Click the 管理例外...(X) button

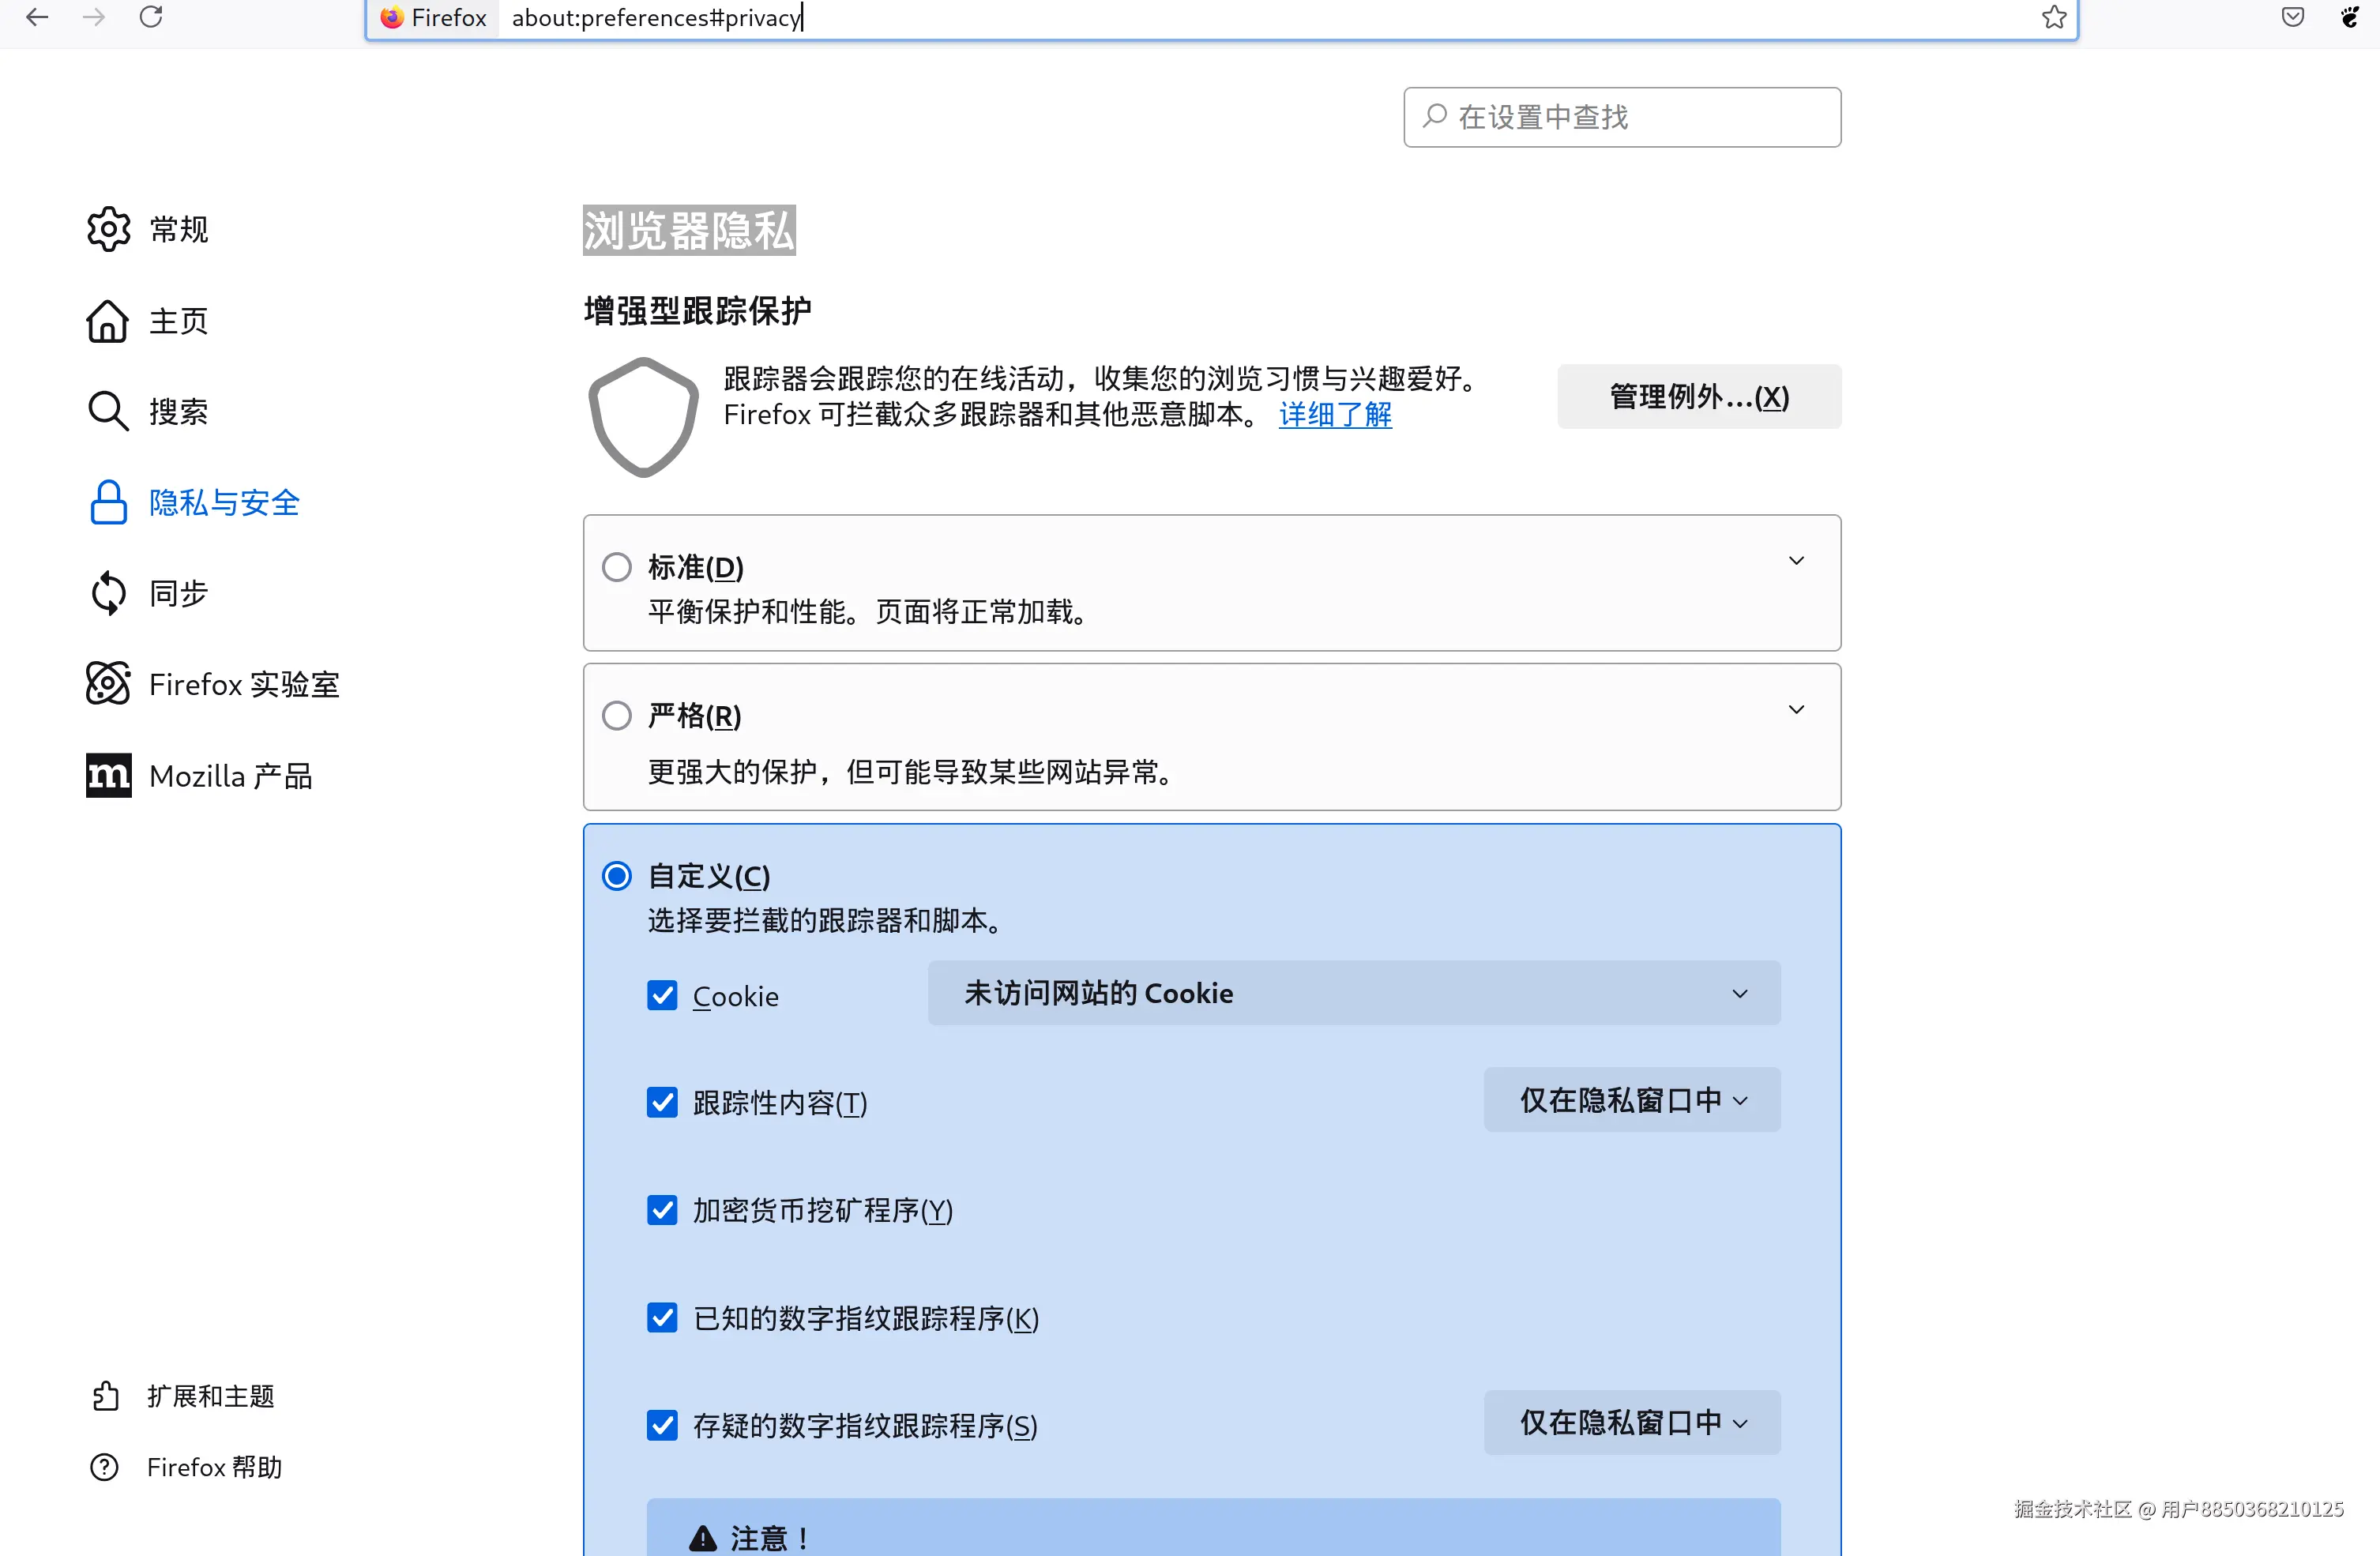point(1698,396)
